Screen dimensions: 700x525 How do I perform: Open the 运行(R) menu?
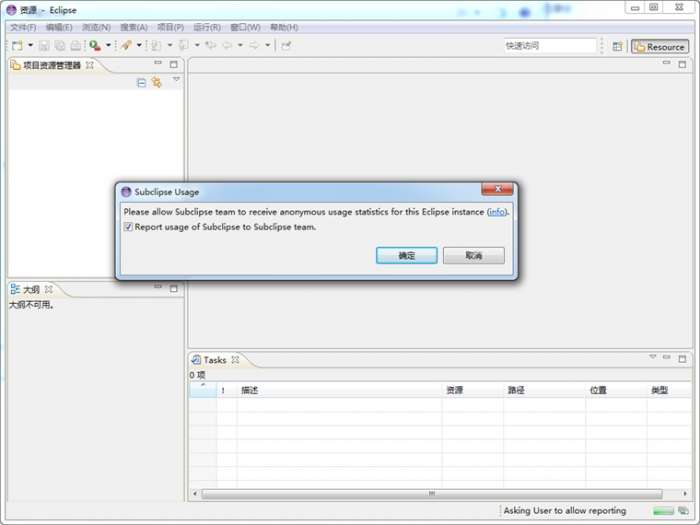click(207, 28)
